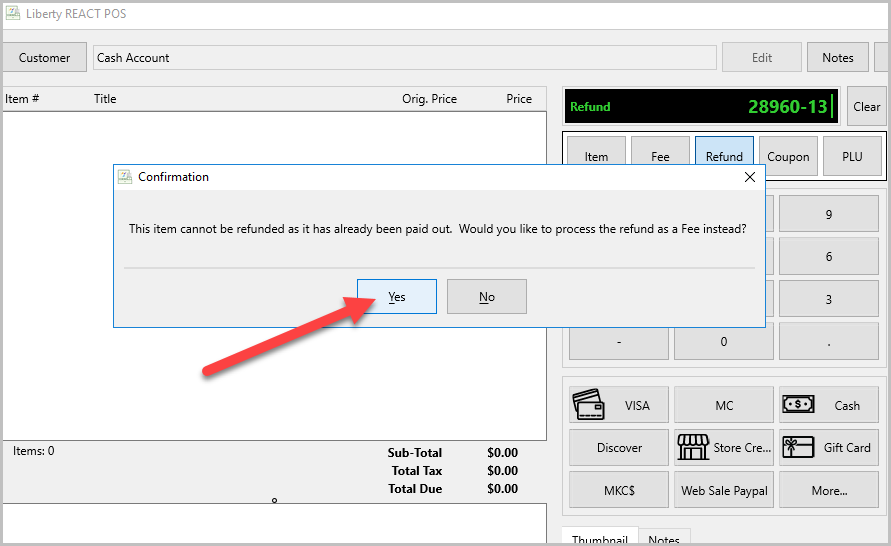Choose MKC$ payment method
The image size is (891, 546).
(619, 490)
